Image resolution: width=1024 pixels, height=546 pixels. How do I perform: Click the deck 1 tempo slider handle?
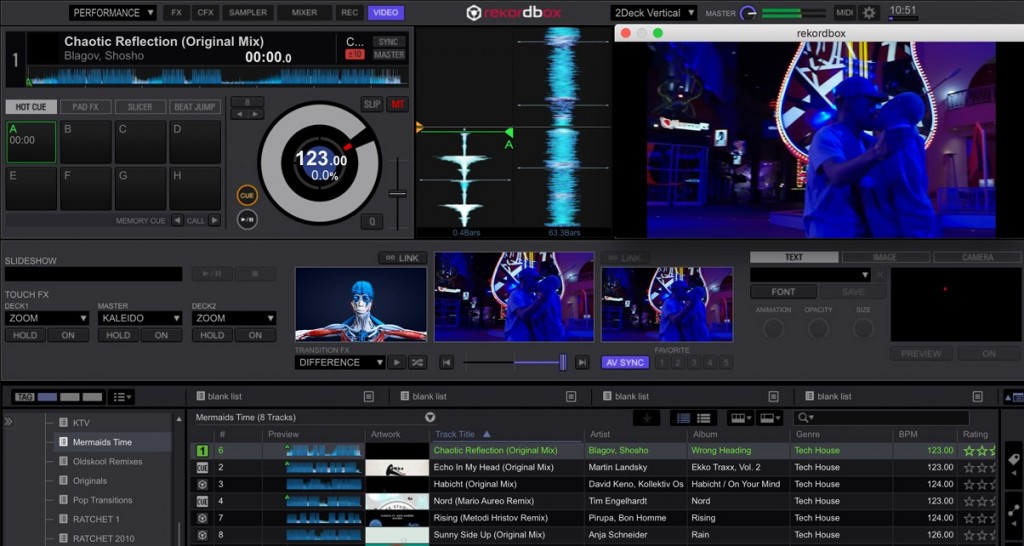397,193
